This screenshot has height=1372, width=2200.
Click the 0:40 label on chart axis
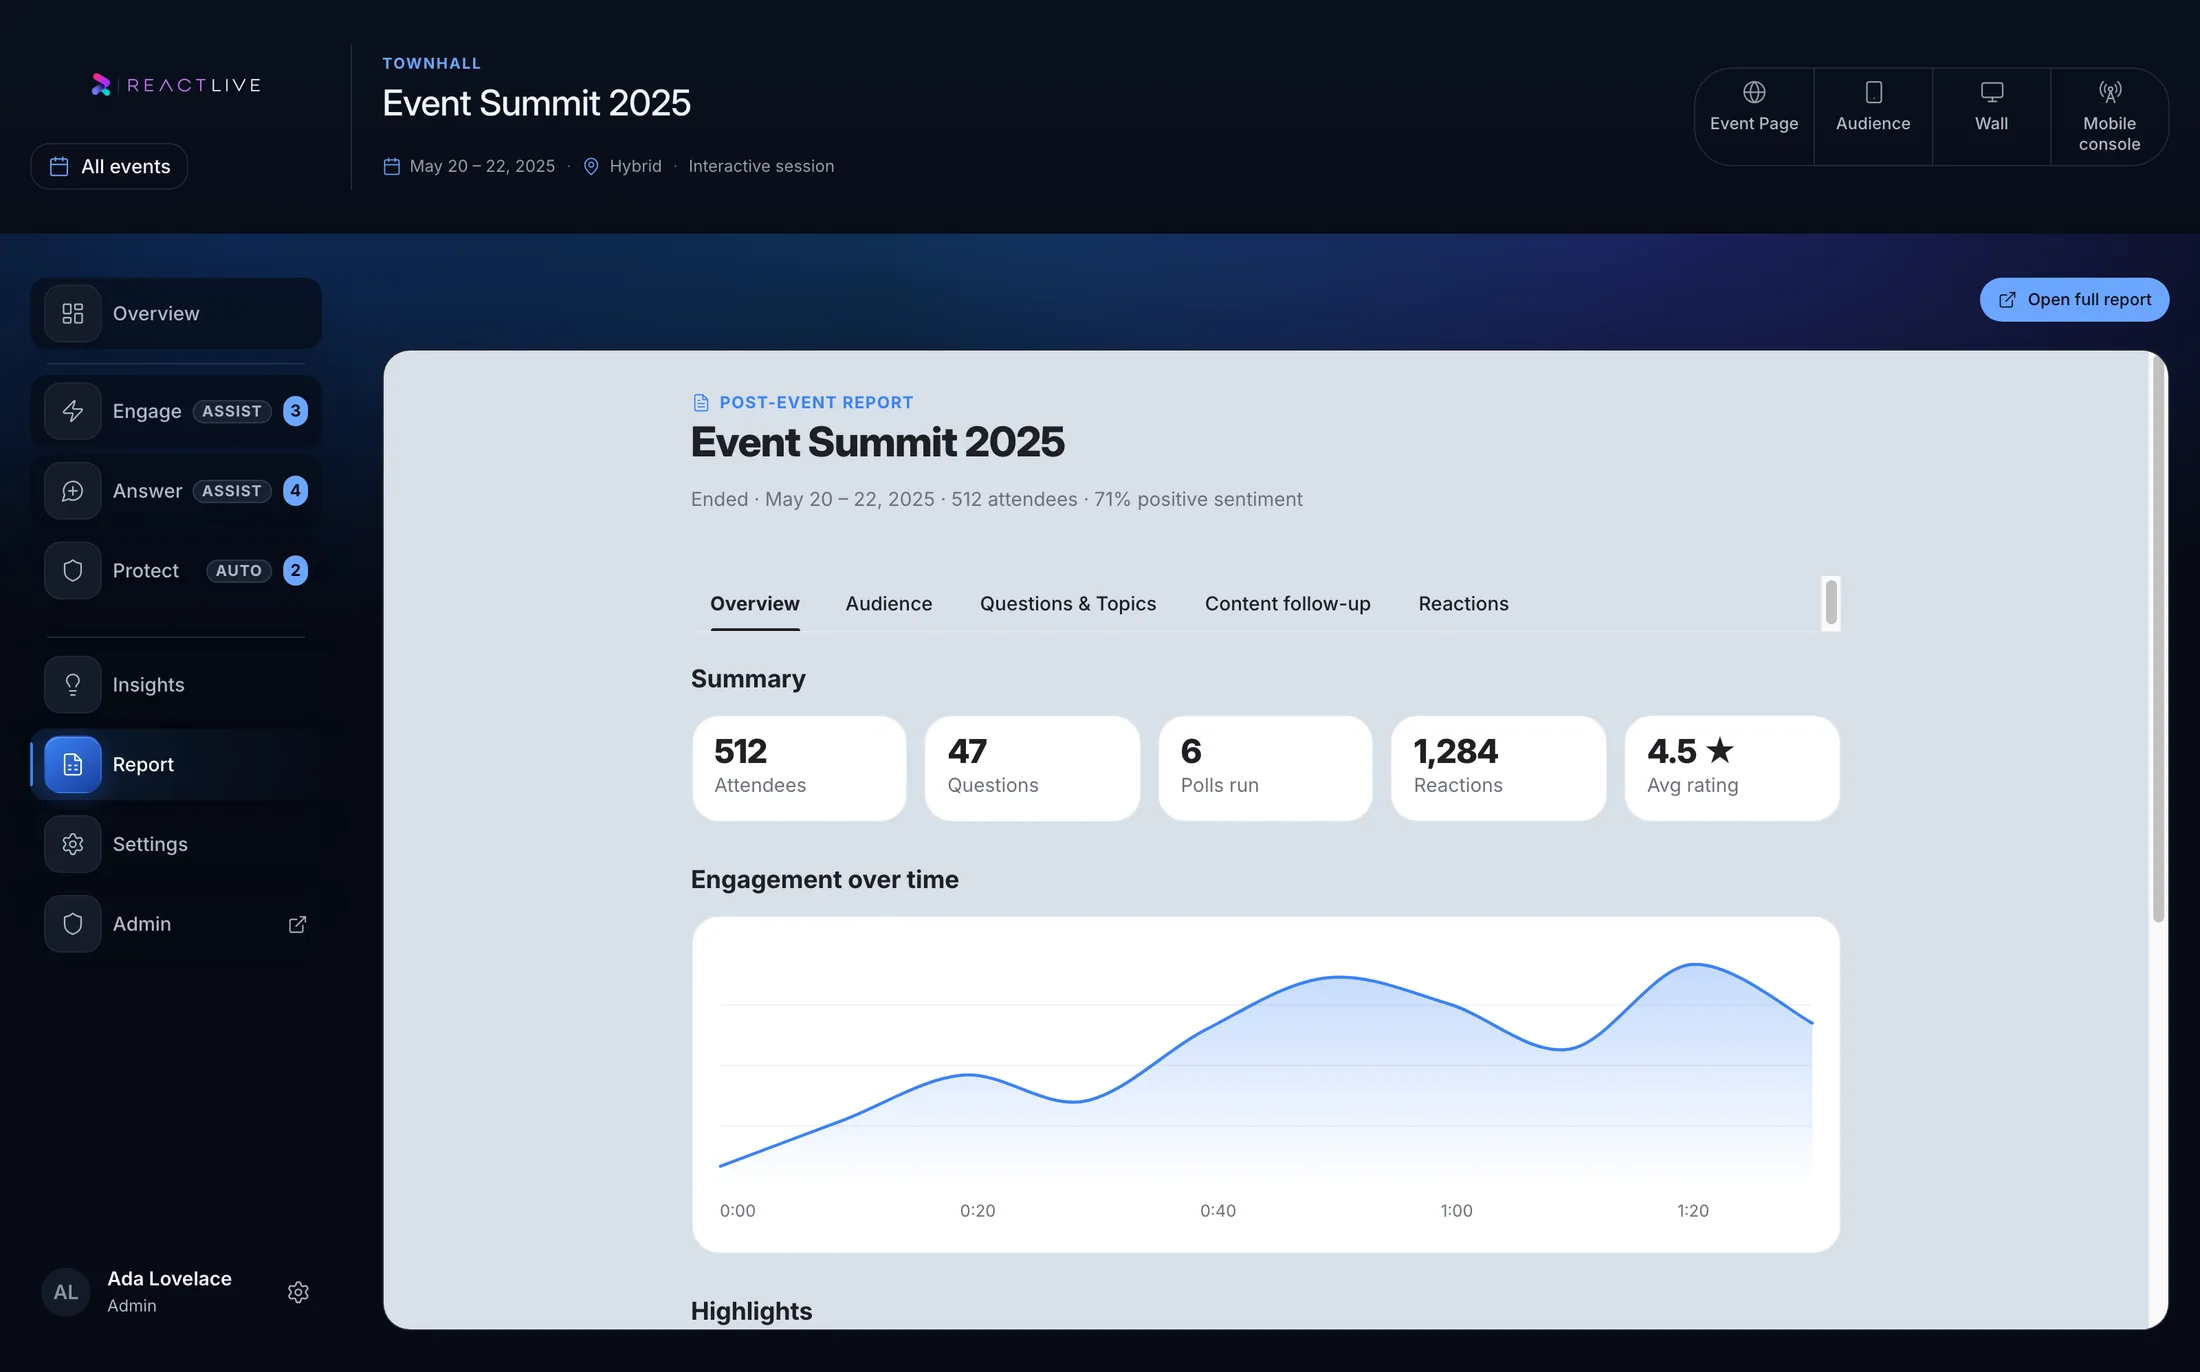pyautogui.click(x=1218, y=1210)
